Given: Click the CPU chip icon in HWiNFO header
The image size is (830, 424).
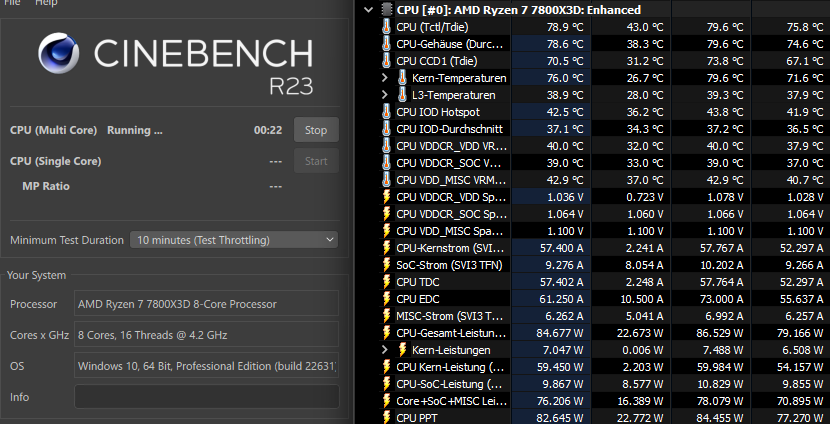Looking at the screenshot, I should [387, 10].
